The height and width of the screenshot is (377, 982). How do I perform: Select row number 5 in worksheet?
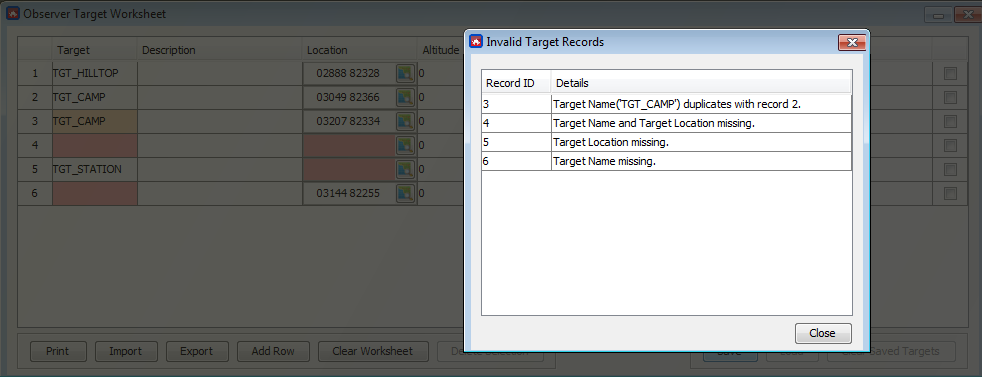point(35,169)
